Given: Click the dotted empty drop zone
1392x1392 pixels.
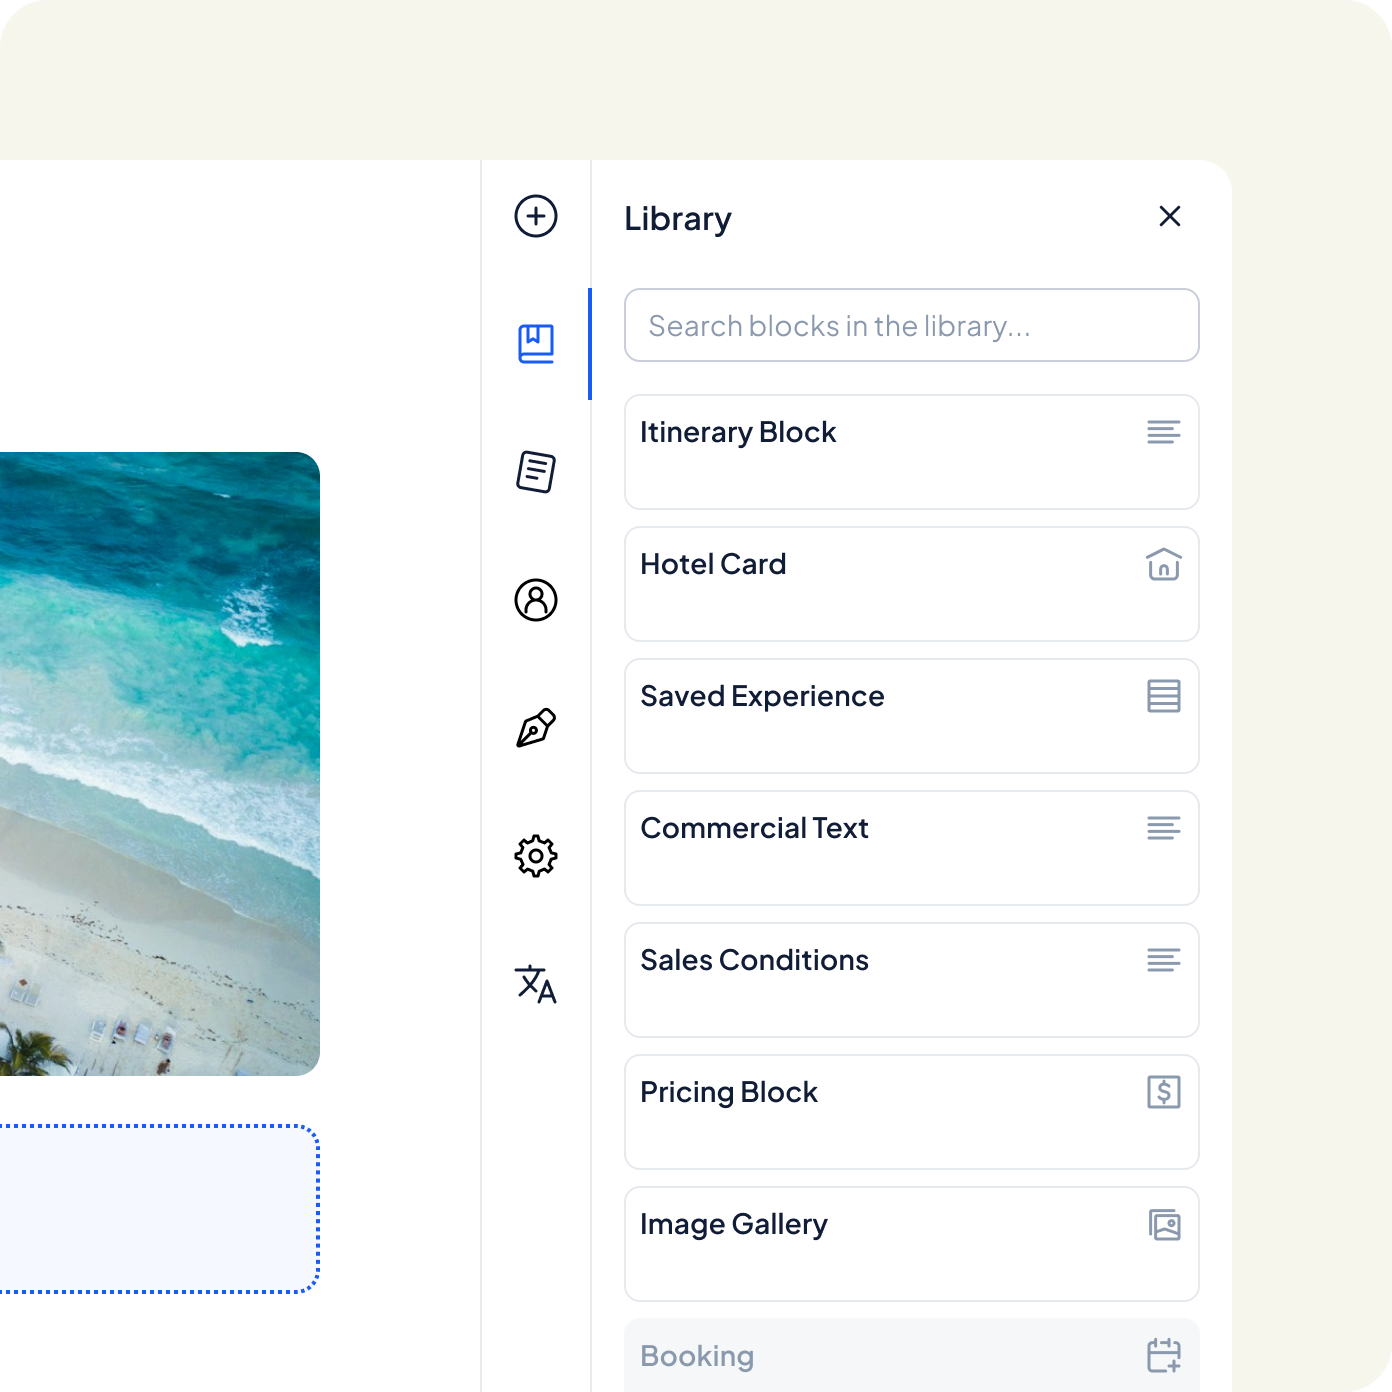Looking at the screenshot, I should 160,1209.
